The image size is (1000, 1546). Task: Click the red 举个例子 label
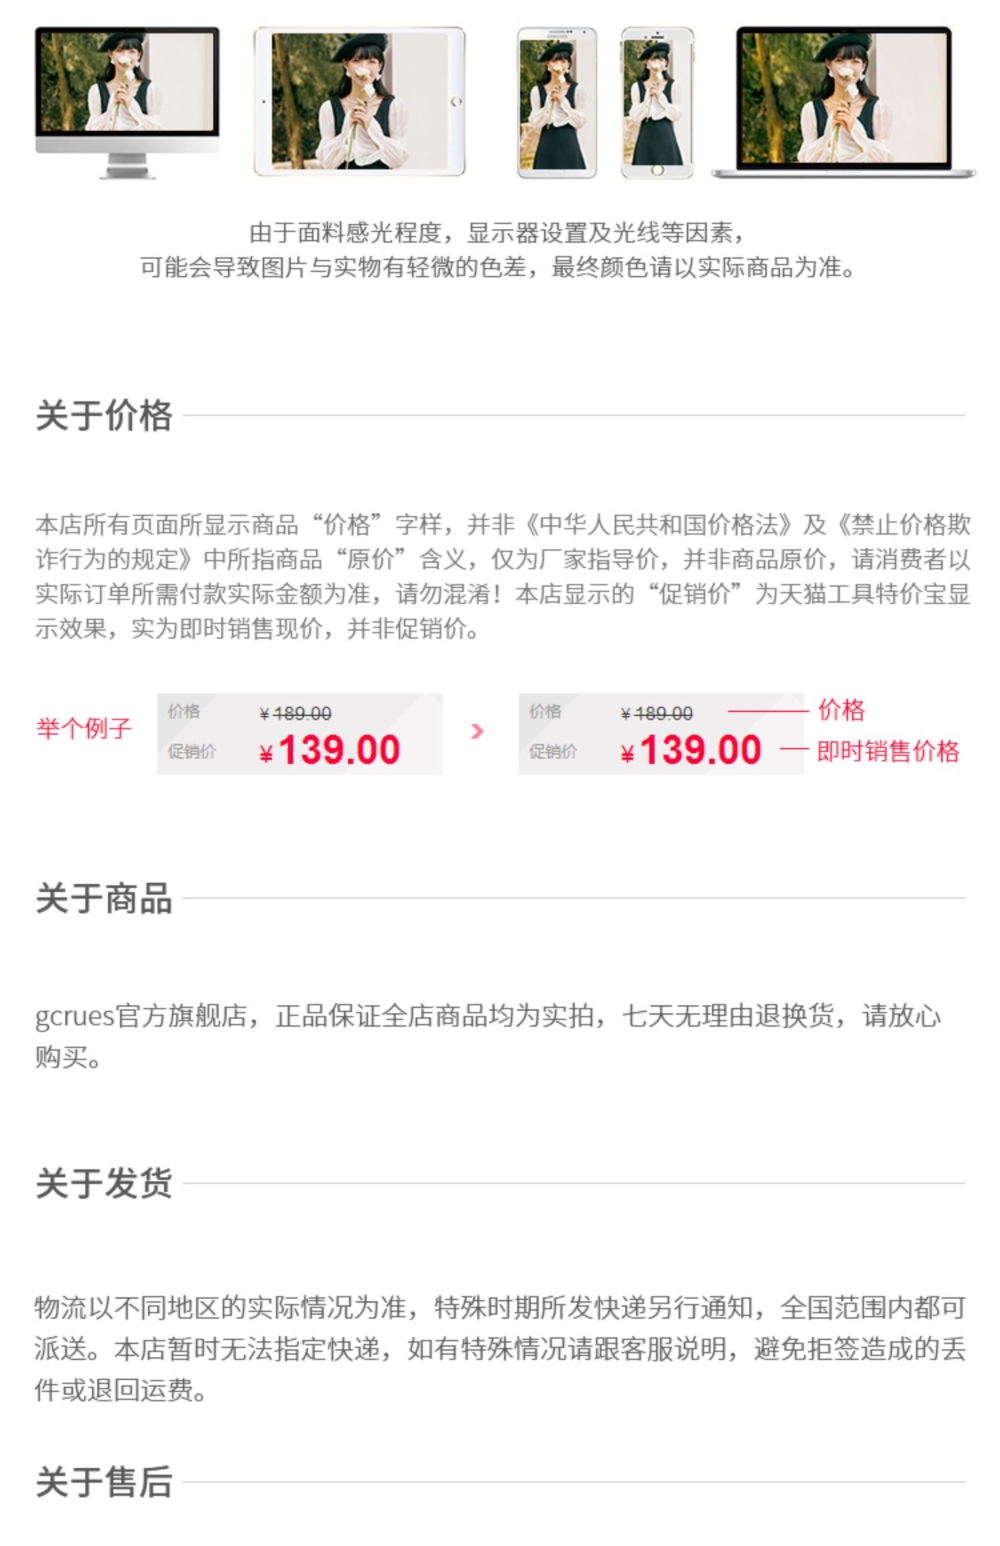point(84,728)
